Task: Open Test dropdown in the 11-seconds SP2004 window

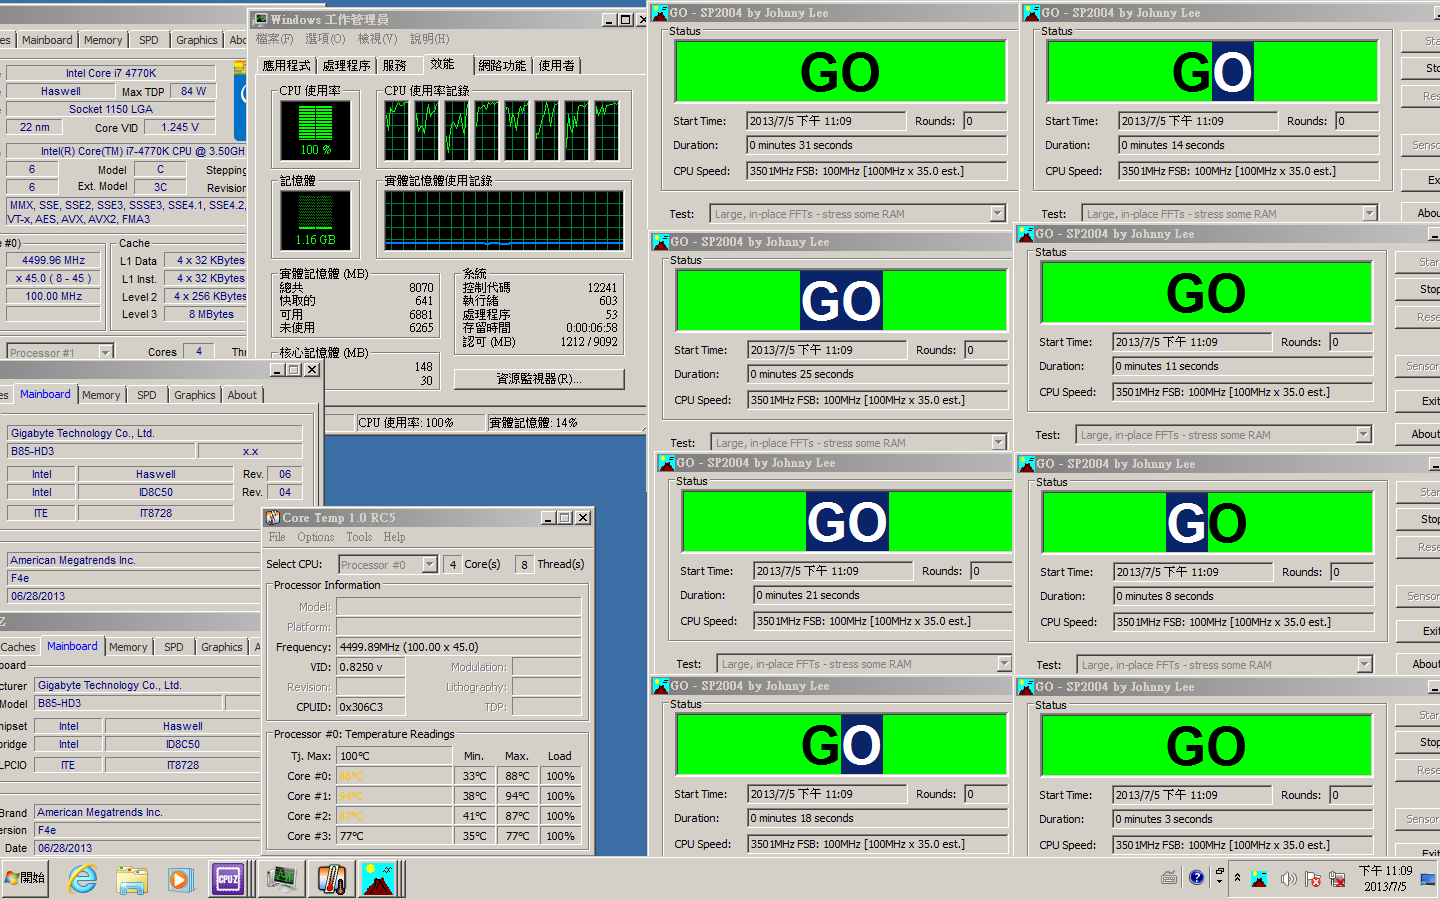Action: click(1363, 434)
